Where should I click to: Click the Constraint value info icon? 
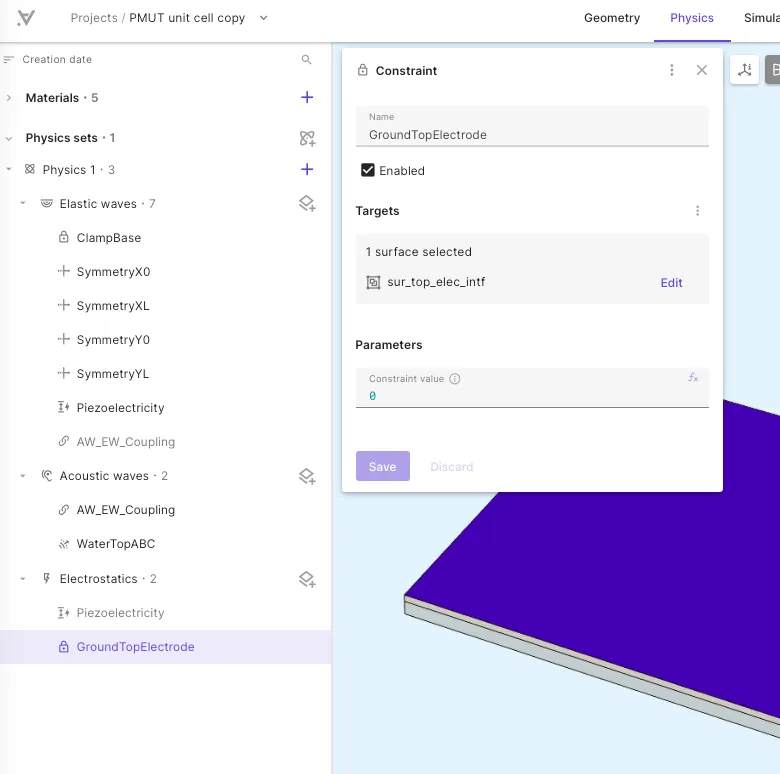[x=455, y=379]
